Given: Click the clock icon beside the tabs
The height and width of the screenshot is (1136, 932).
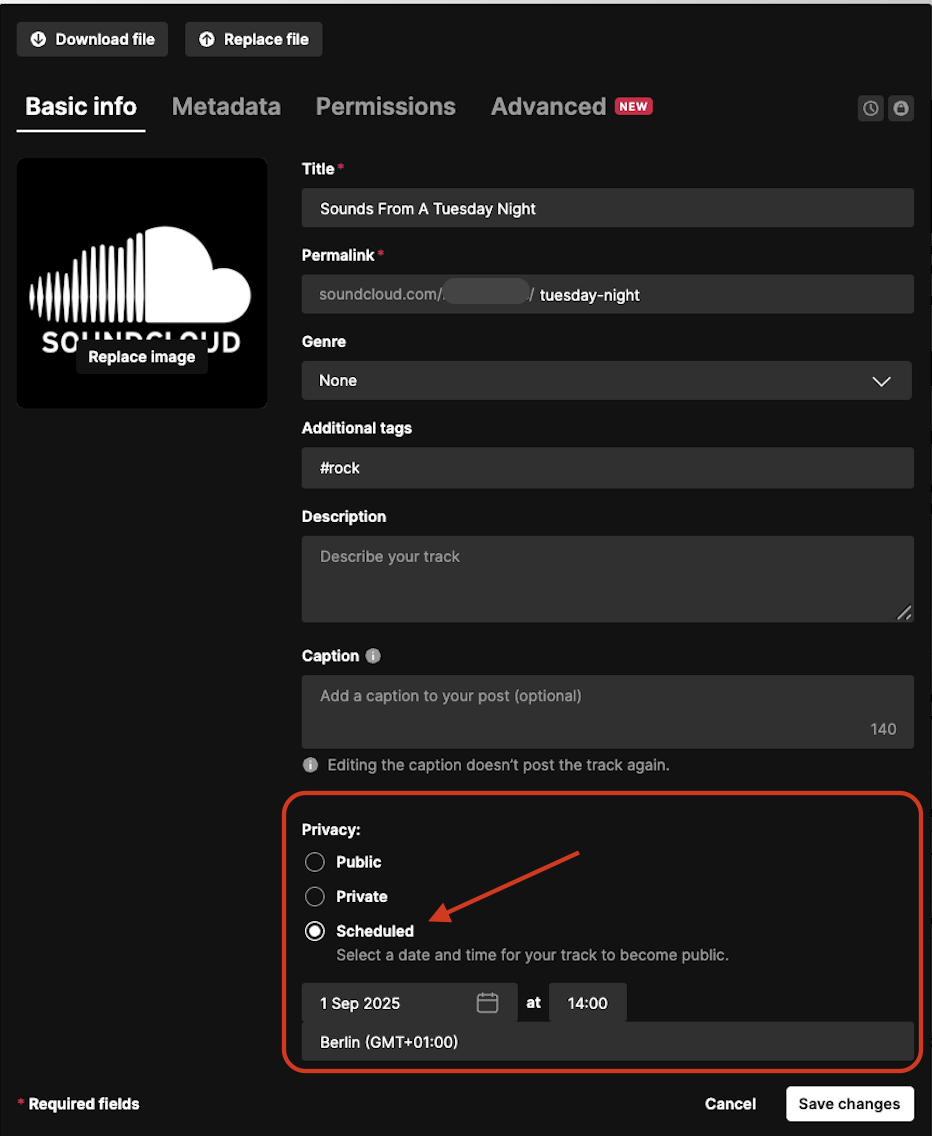Looking at the screenshot, I should click(871, 108).
